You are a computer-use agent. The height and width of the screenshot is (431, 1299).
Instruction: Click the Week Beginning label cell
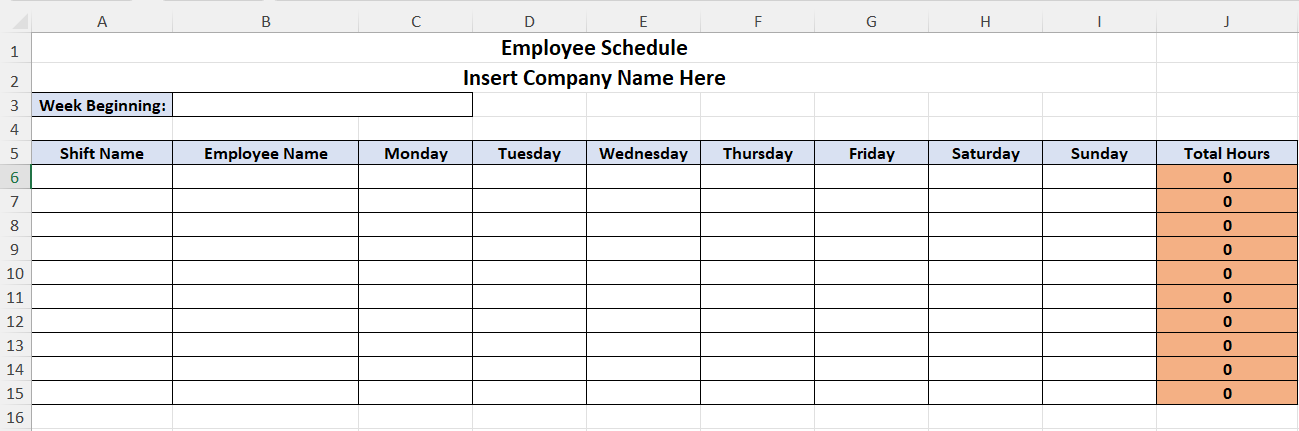coord(102,105)
